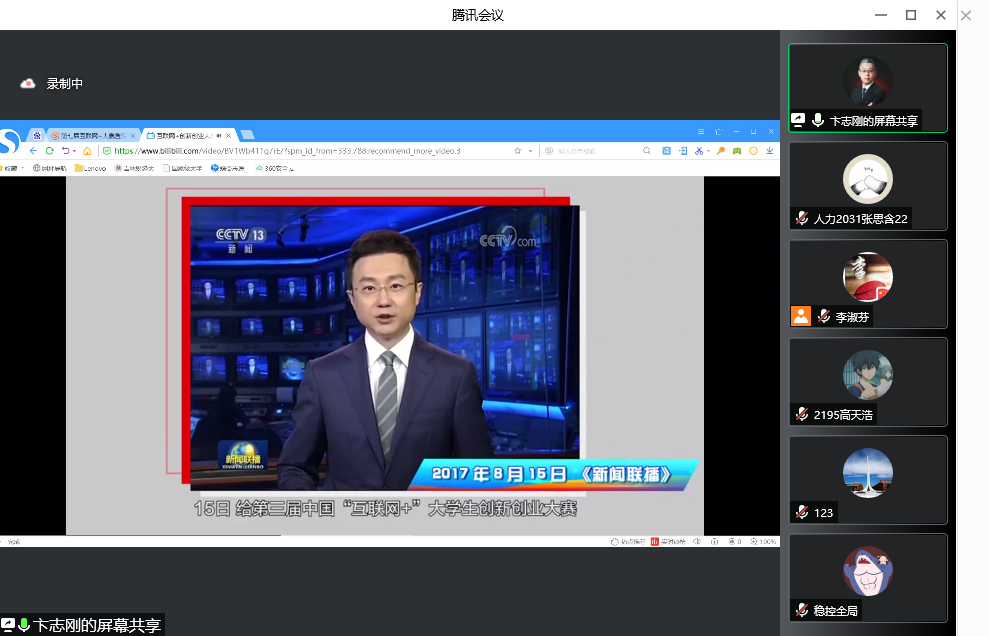Switch to the first small pinned browser tab
This screenshot has height=636, width=989.
37,135
